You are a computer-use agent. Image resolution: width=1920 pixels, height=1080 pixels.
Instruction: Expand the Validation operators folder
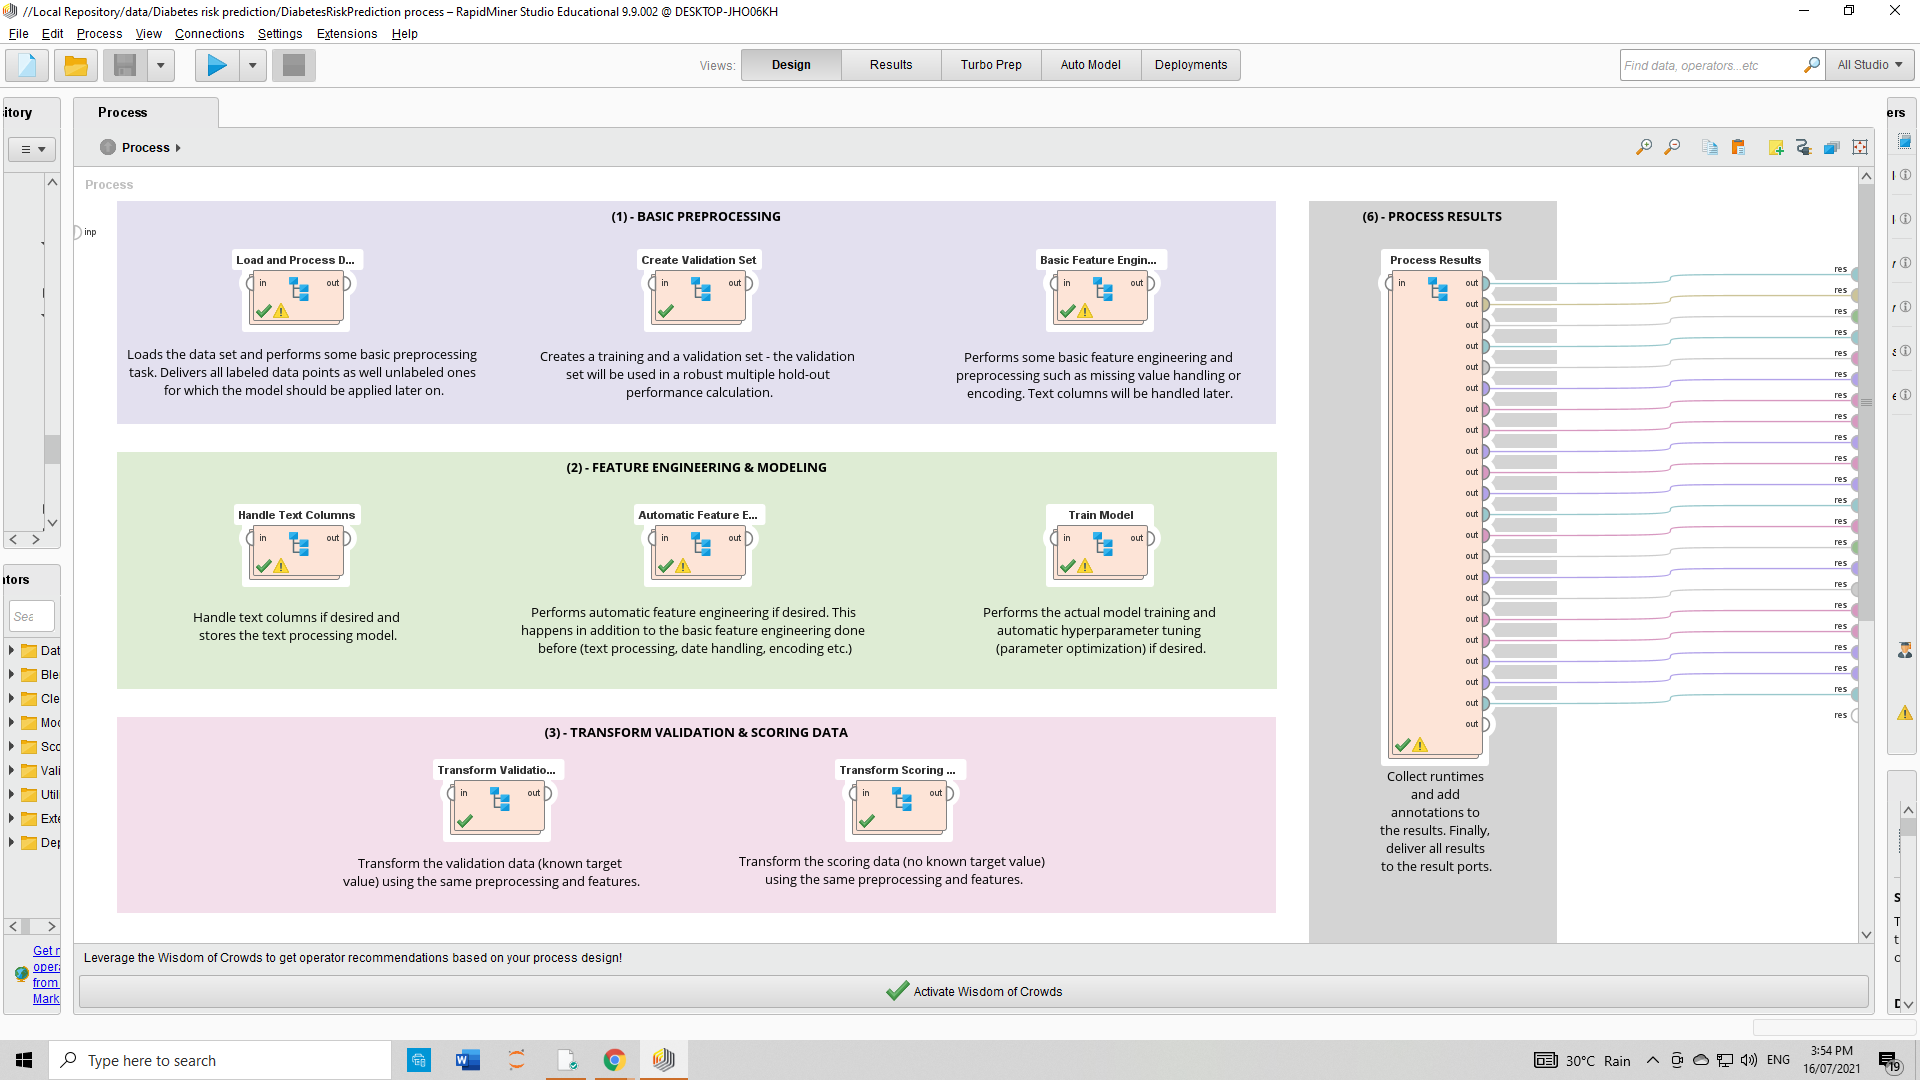pyautogui.click(x=11, y=770)
